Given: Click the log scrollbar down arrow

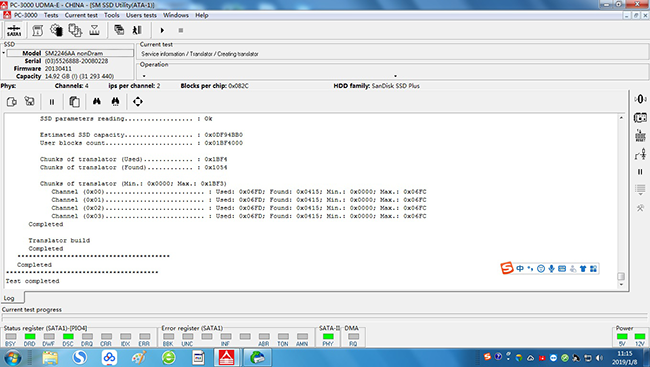Looking at the screenshot, I should pos(621,285).
